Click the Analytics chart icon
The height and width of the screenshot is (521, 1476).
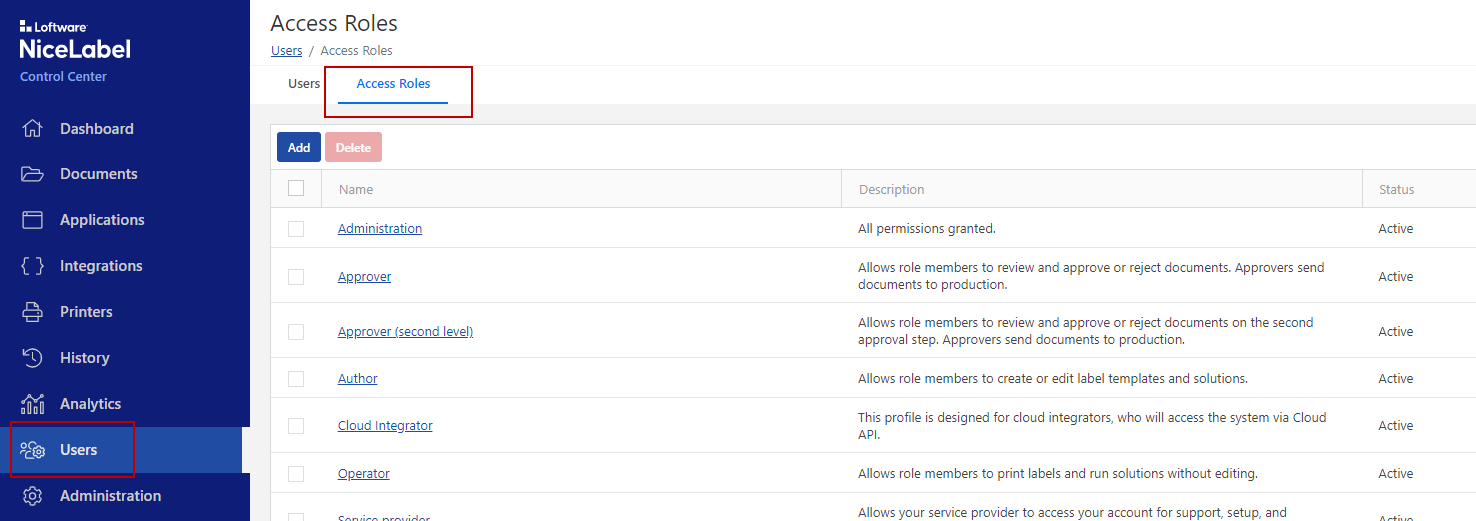tap(33, 404)
